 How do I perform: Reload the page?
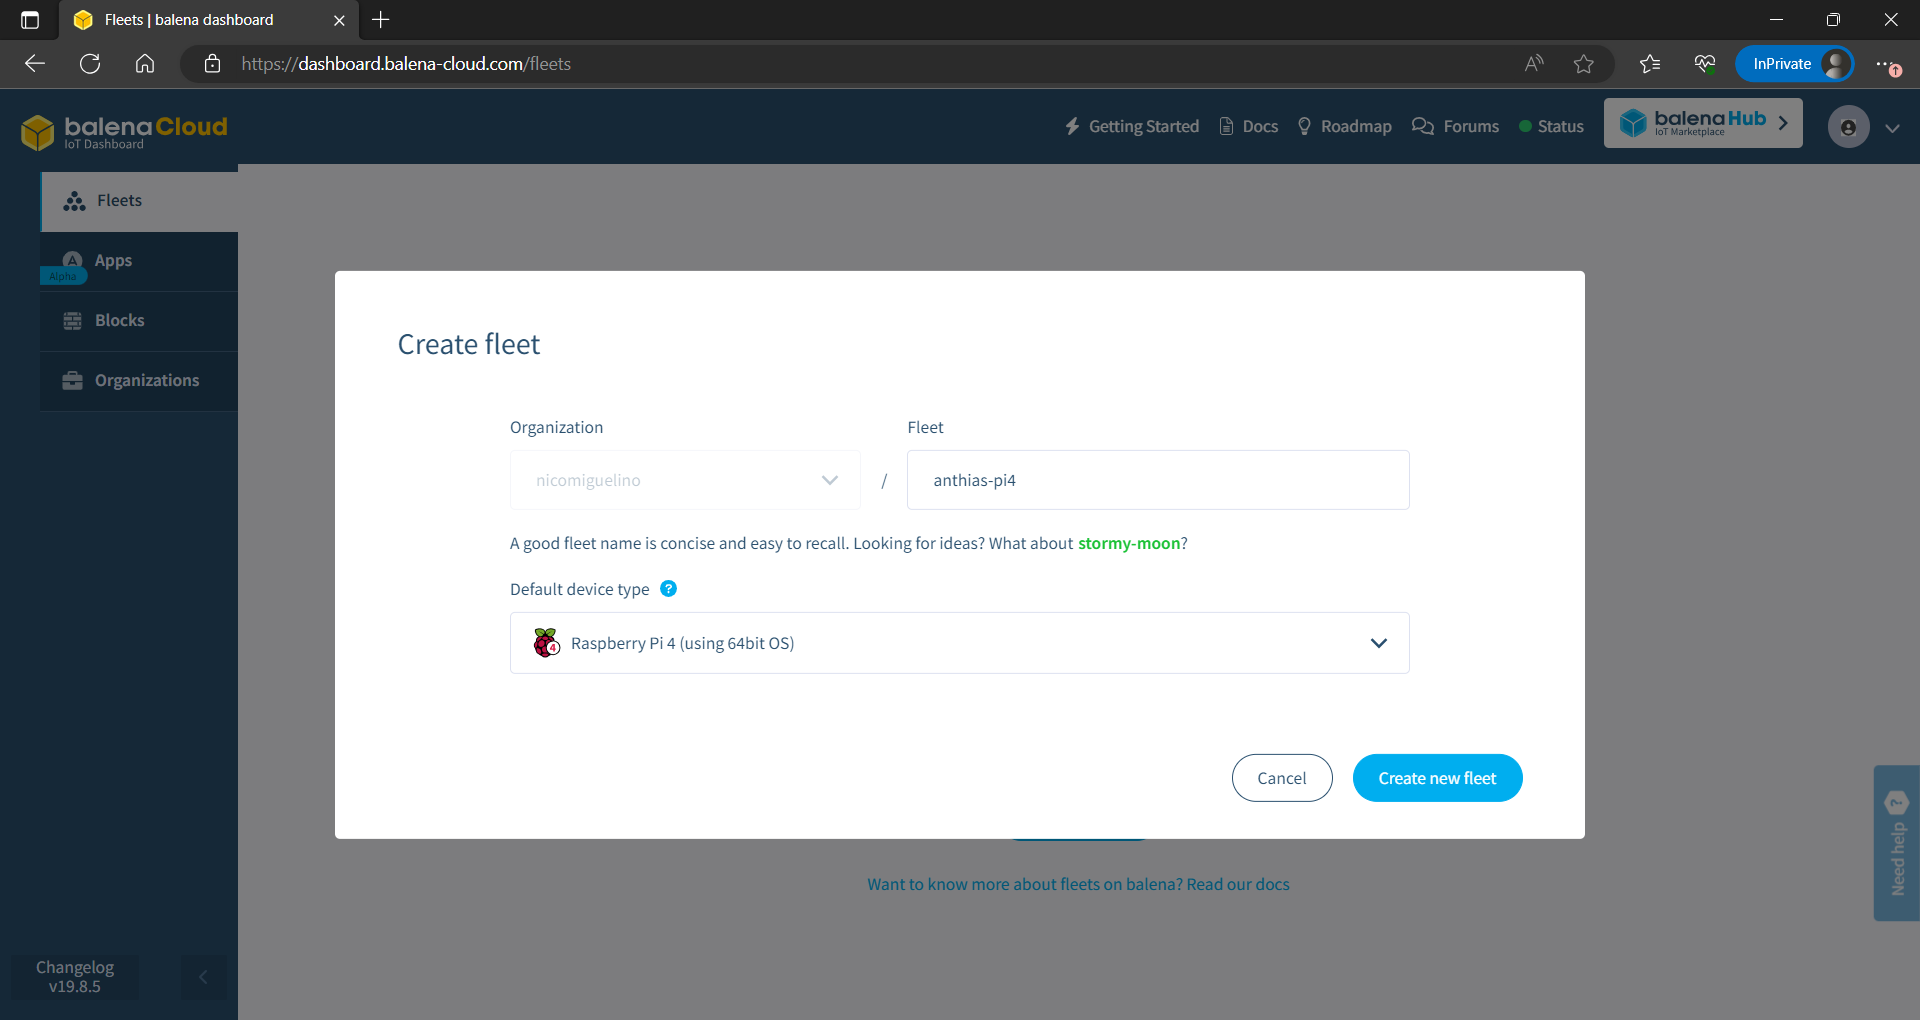point(90,64)
